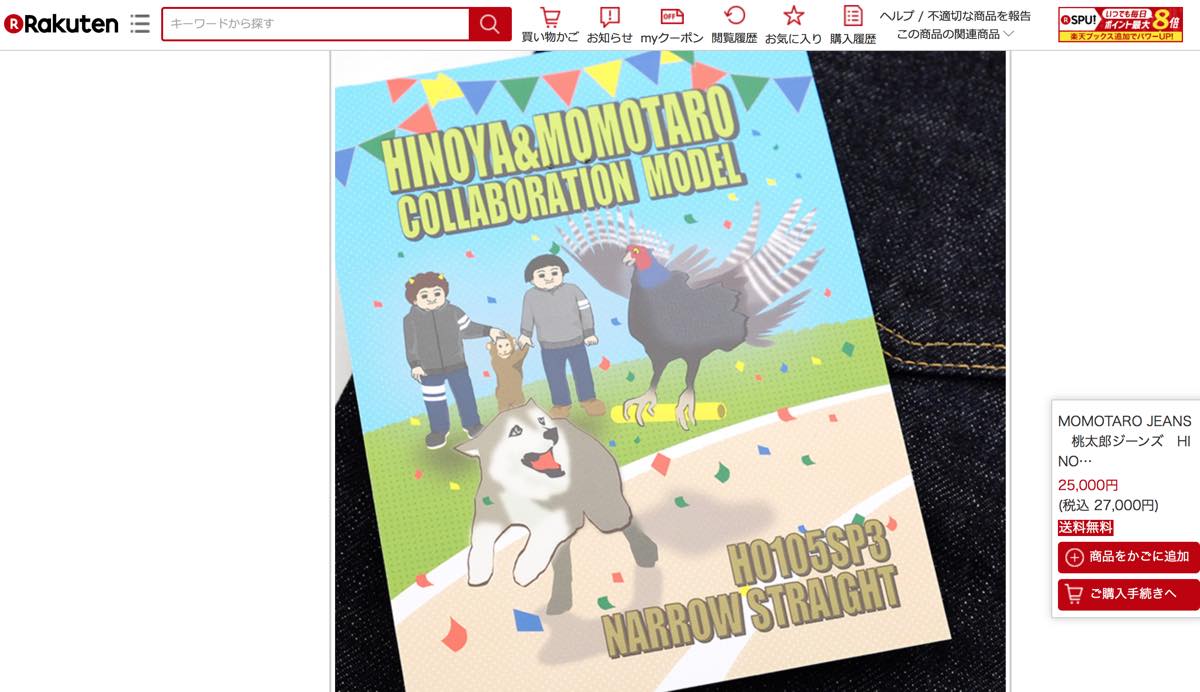Open purchase history (購入履歴)

pyautogui.click(x=853, y=26)
